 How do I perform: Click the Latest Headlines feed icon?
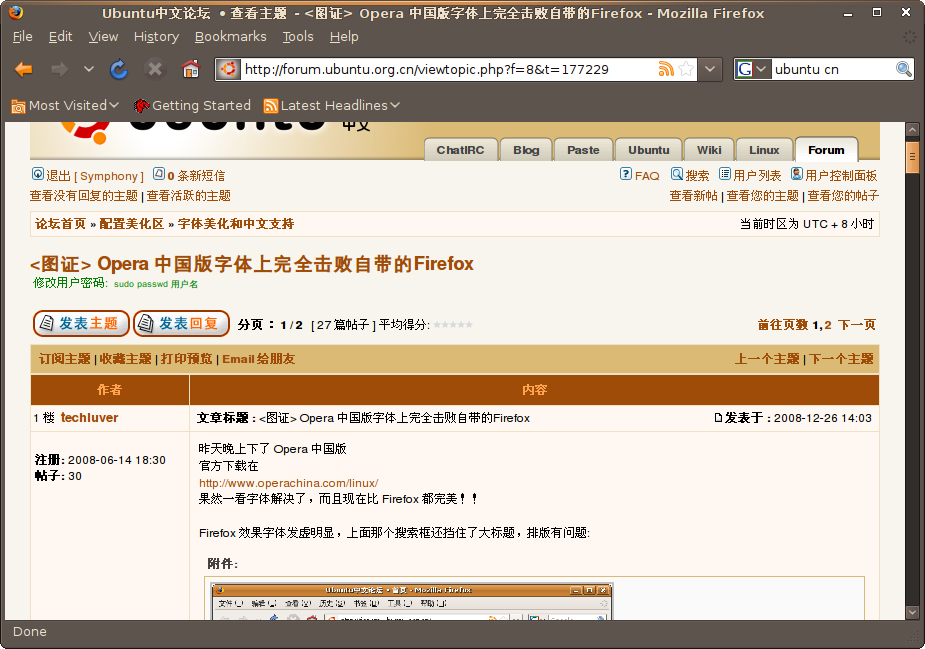point(271,106)
